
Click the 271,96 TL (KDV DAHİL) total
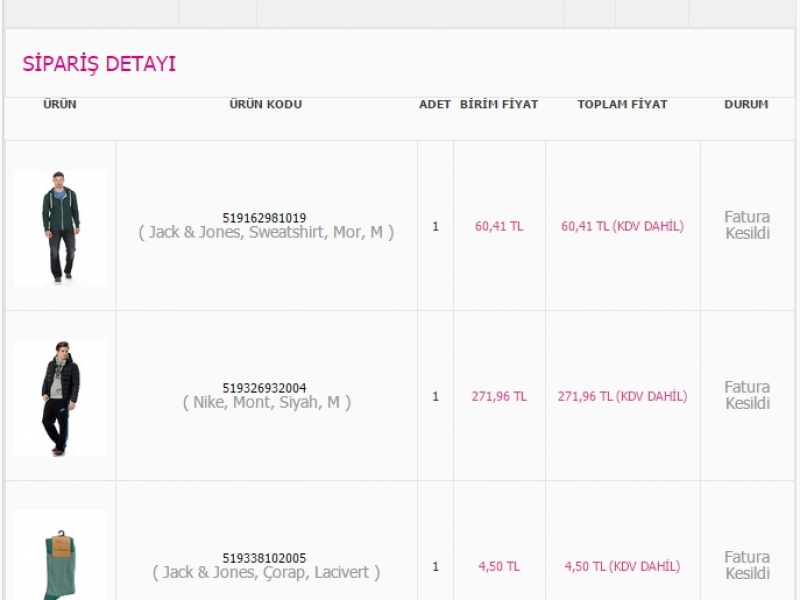pos(622,396)
